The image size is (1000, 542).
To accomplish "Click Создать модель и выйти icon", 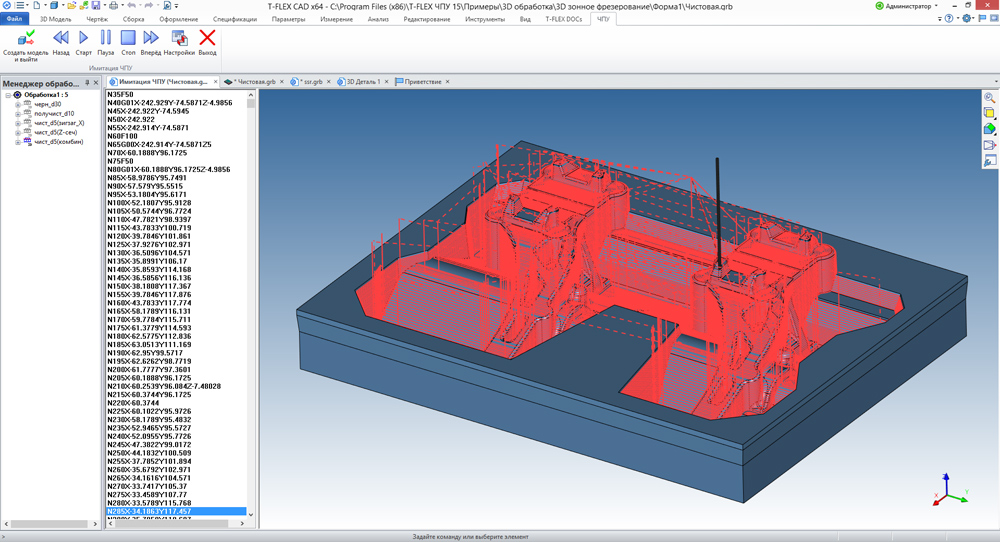I will point(25,38).
